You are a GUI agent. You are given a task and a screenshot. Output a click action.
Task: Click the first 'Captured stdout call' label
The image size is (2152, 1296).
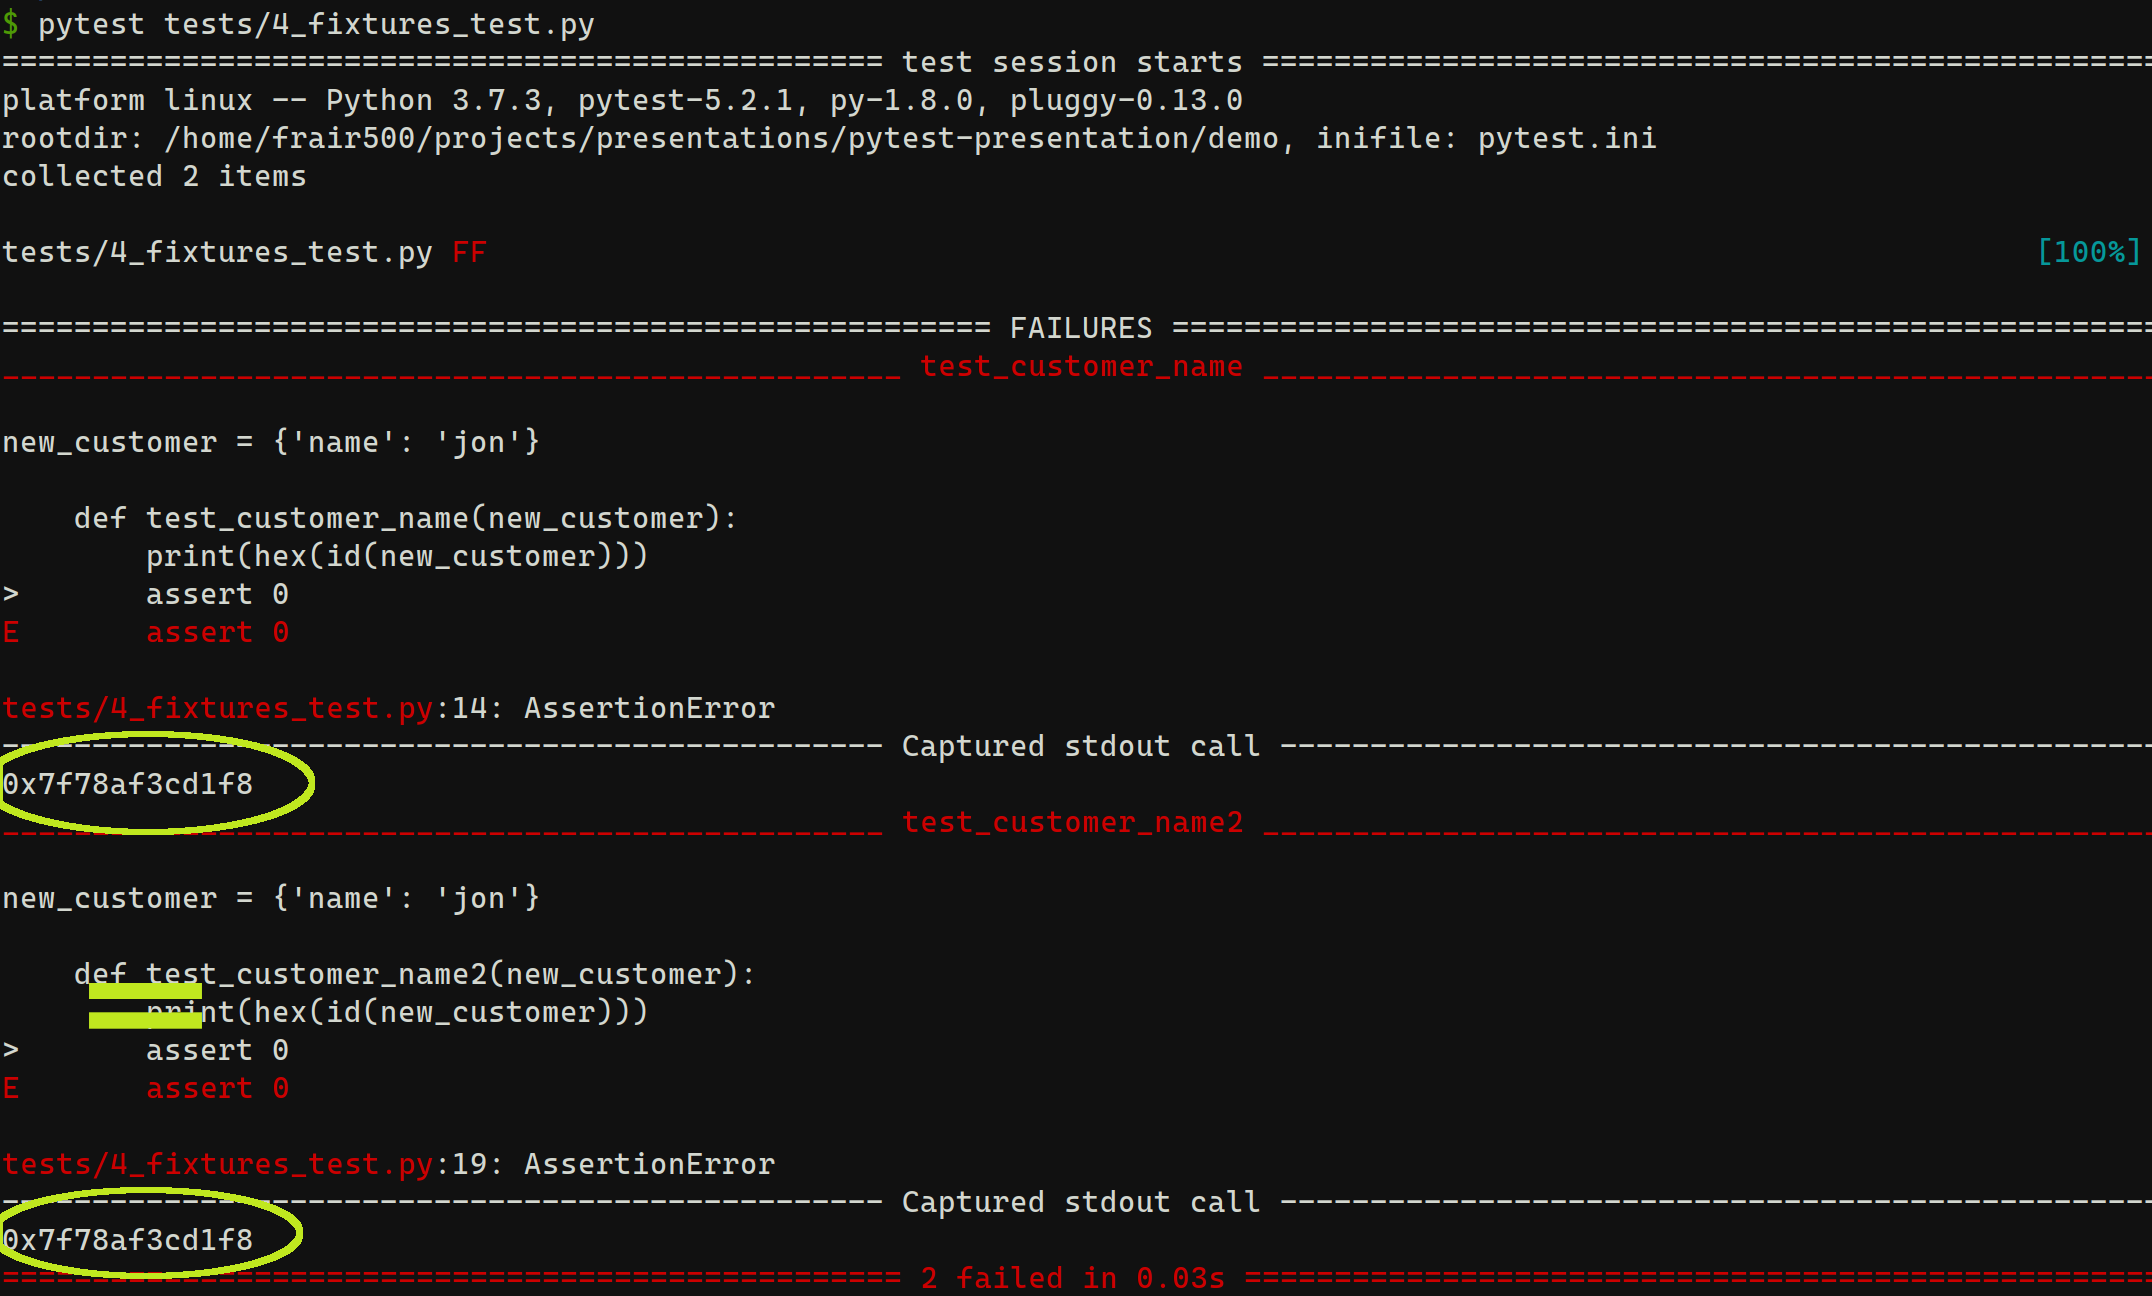tap(1081, 746)
